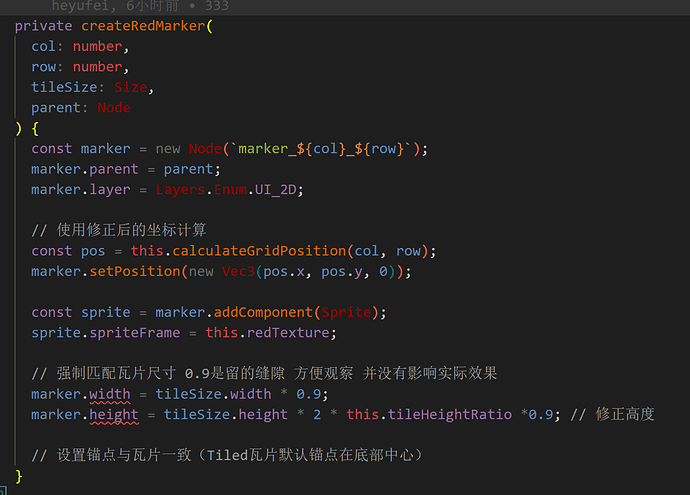Click the private keyword
Image resolution: width=690 pixels, height=495 pixels.
(43, 26)
